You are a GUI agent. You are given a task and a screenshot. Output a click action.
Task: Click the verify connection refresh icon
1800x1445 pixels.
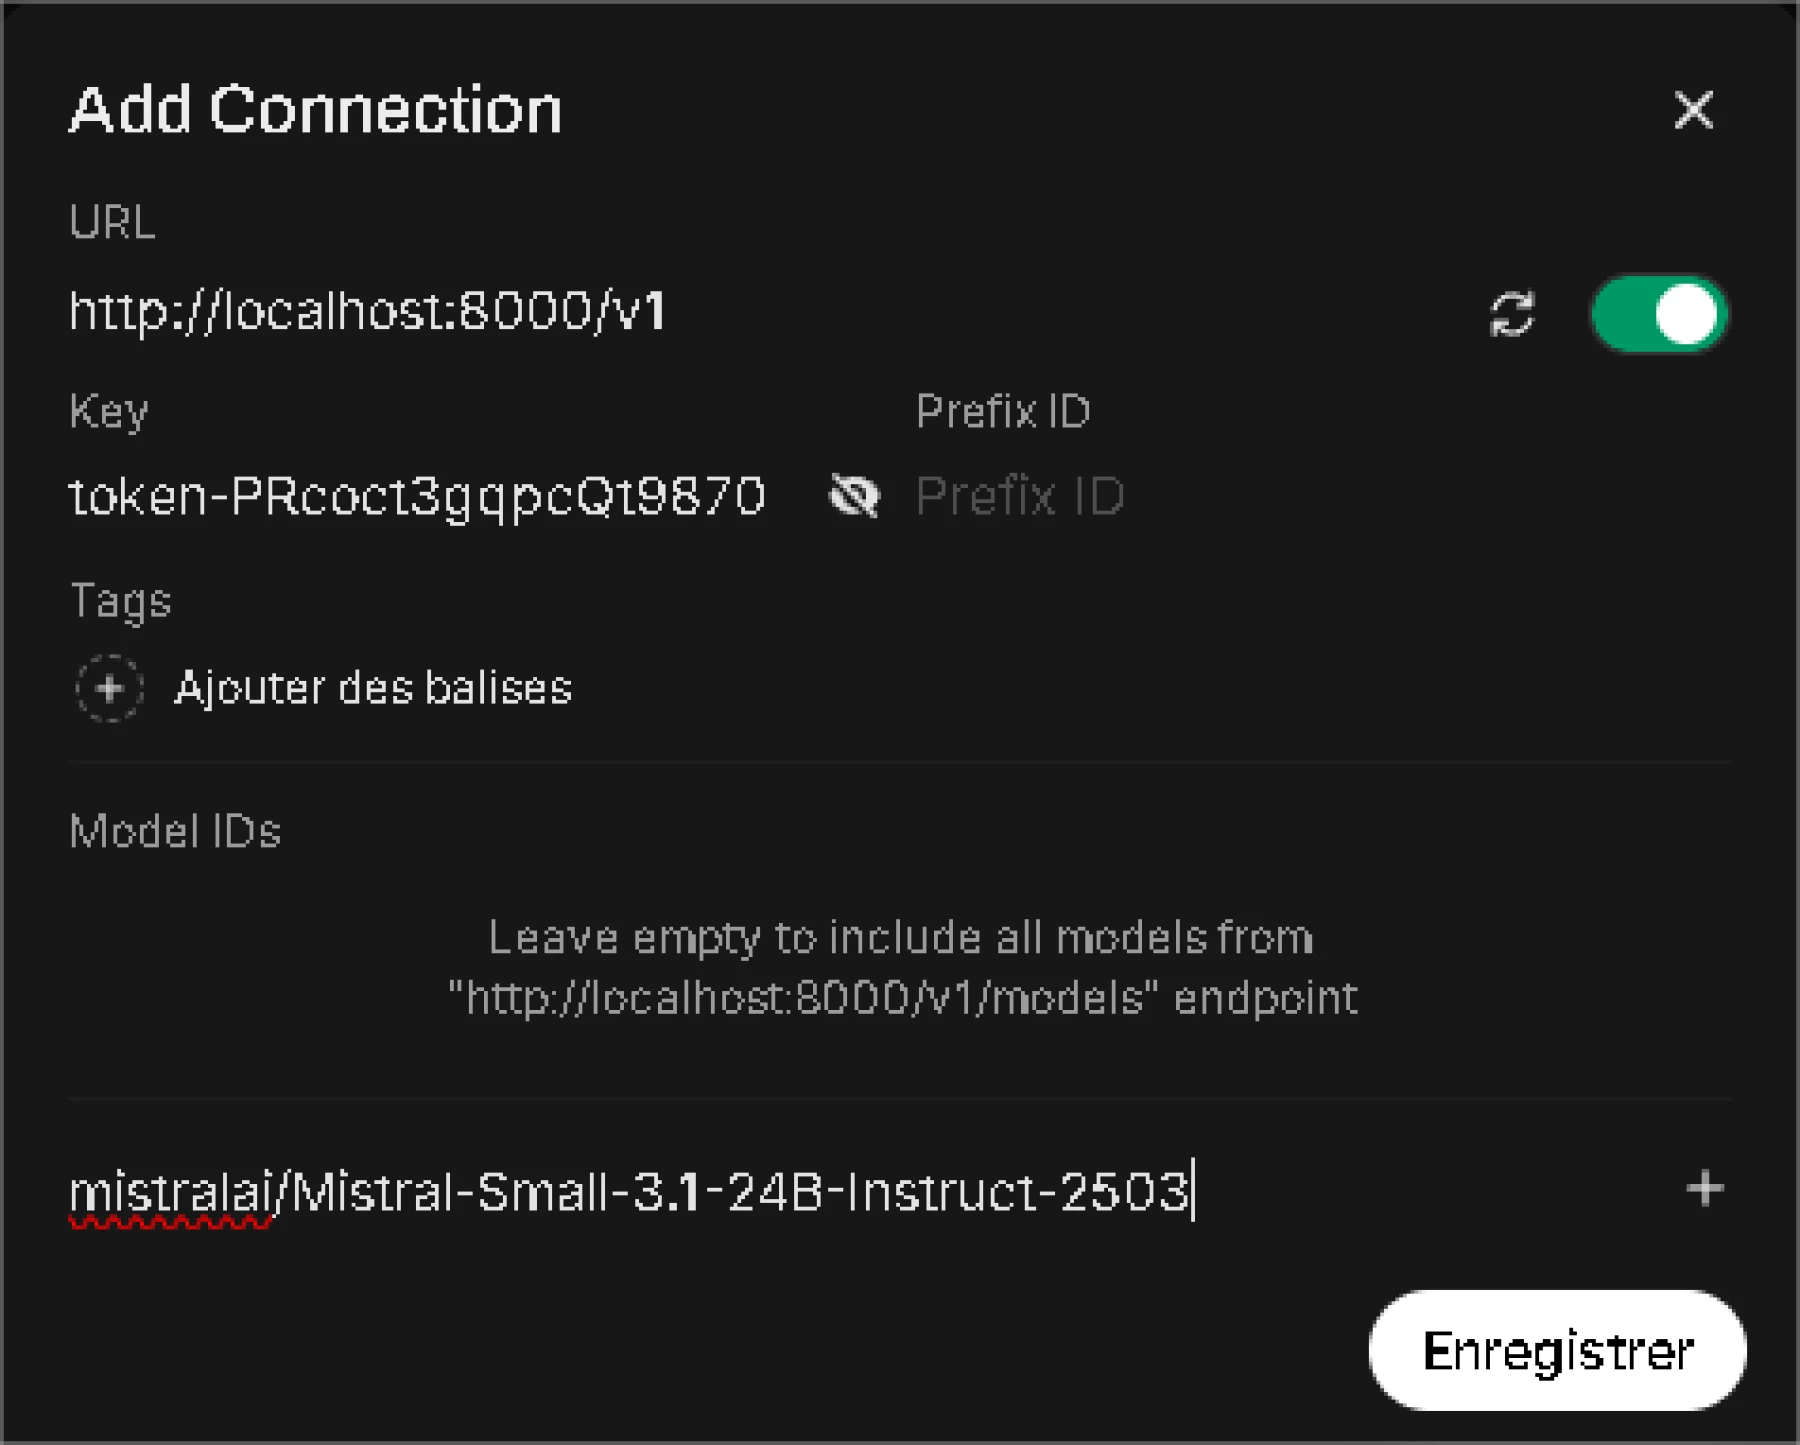click(1511, 314)
